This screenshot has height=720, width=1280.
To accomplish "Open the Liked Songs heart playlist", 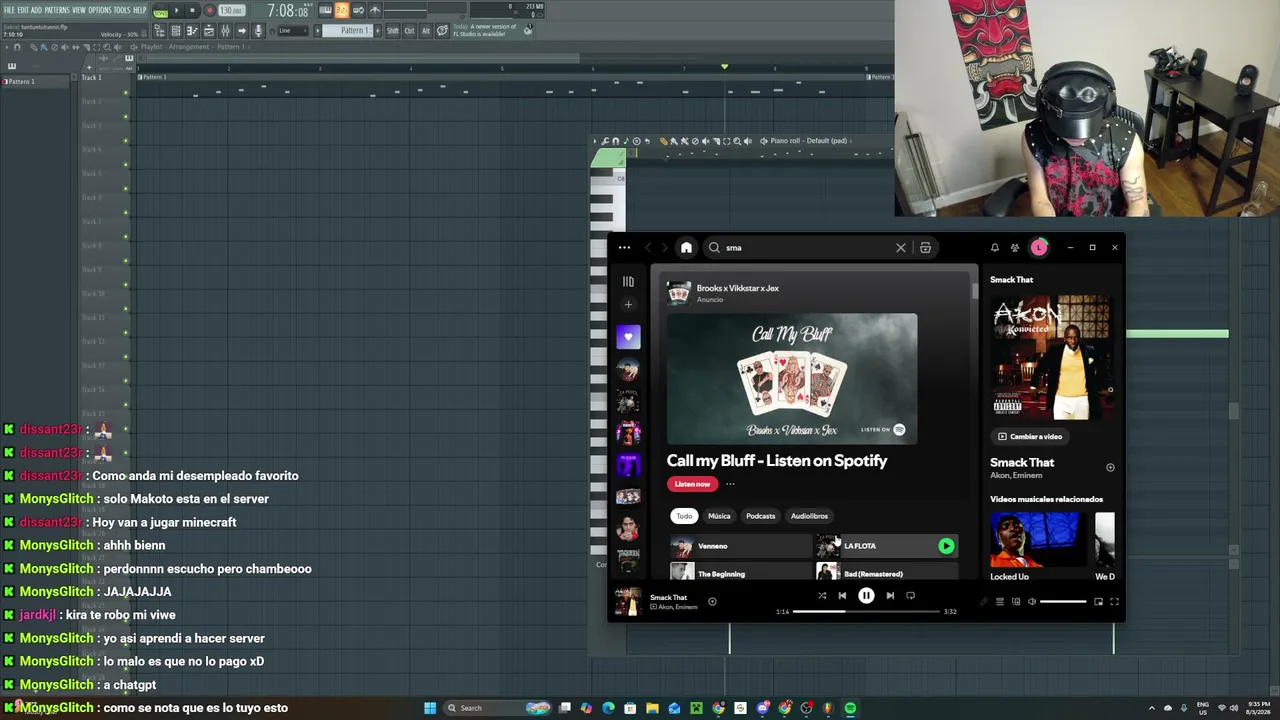I will click(x=628, y=337).
